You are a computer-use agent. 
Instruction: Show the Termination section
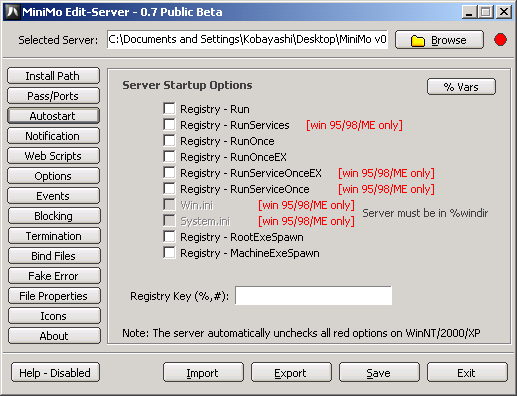pyautogui.click(x=54, y=236)
